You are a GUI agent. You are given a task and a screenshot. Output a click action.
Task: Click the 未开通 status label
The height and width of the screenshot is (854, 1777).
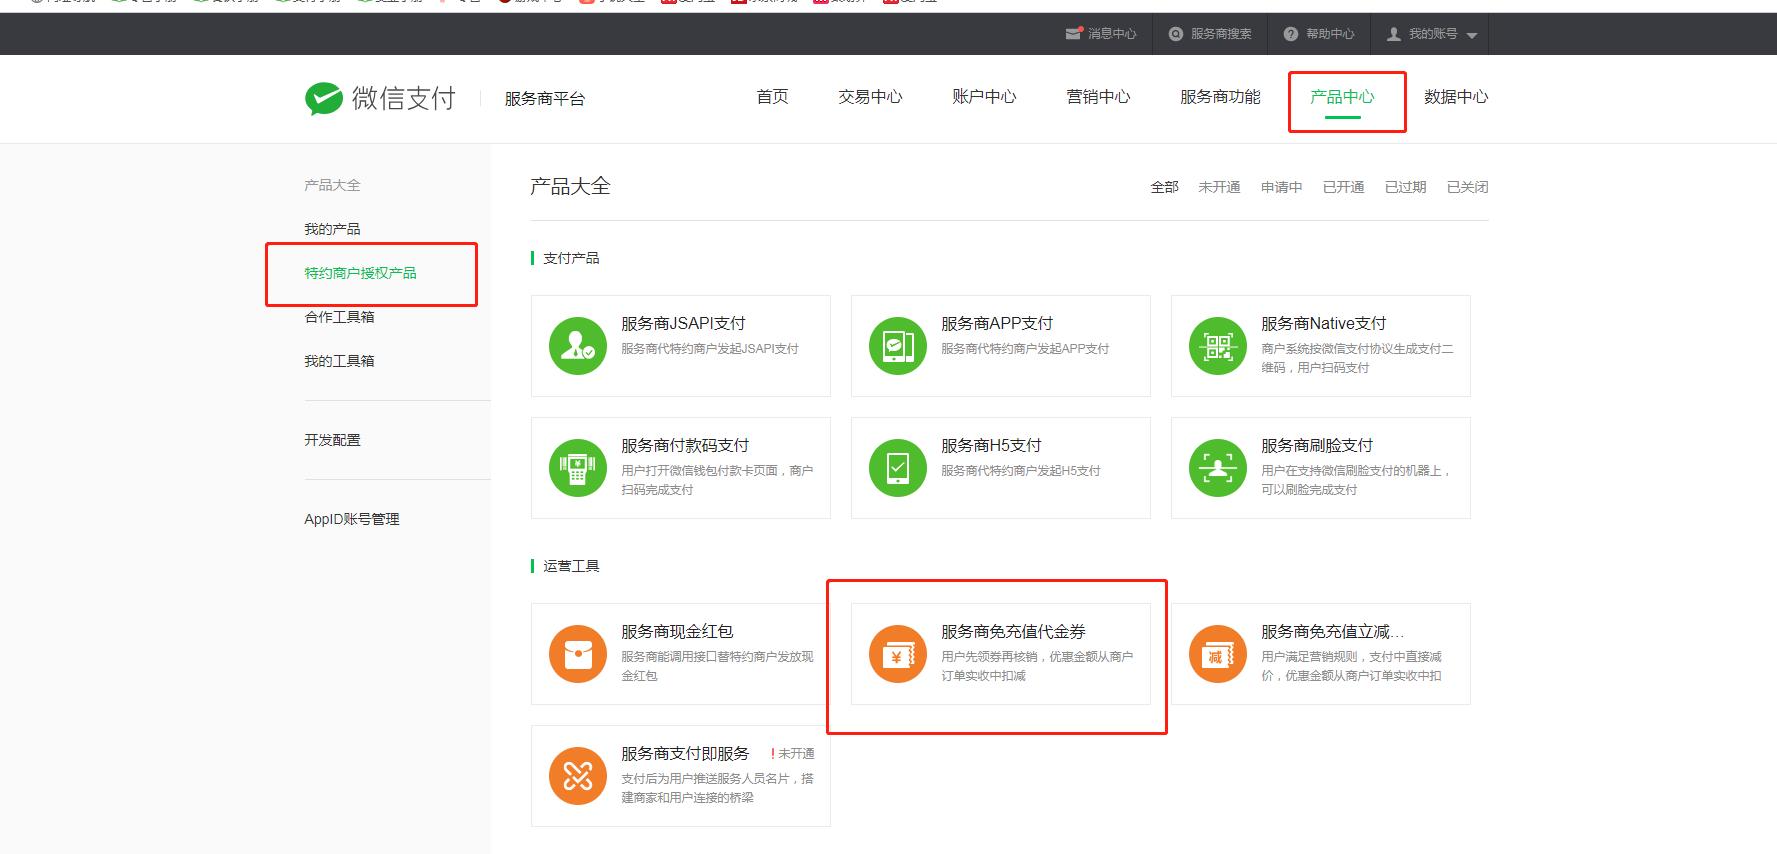(795, 754)
